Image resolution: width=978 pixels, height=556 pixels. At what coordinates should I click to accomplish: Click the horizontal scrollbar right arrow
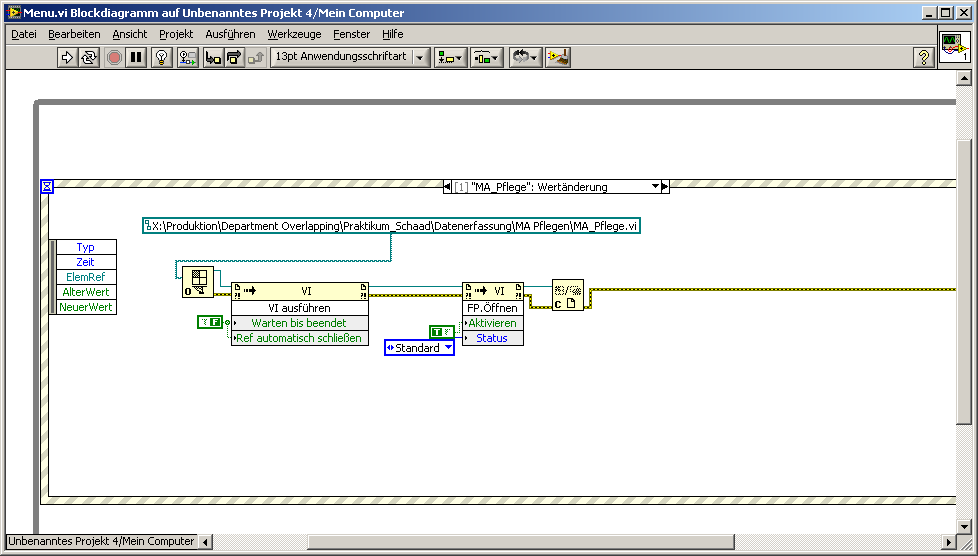coord(948,542)
